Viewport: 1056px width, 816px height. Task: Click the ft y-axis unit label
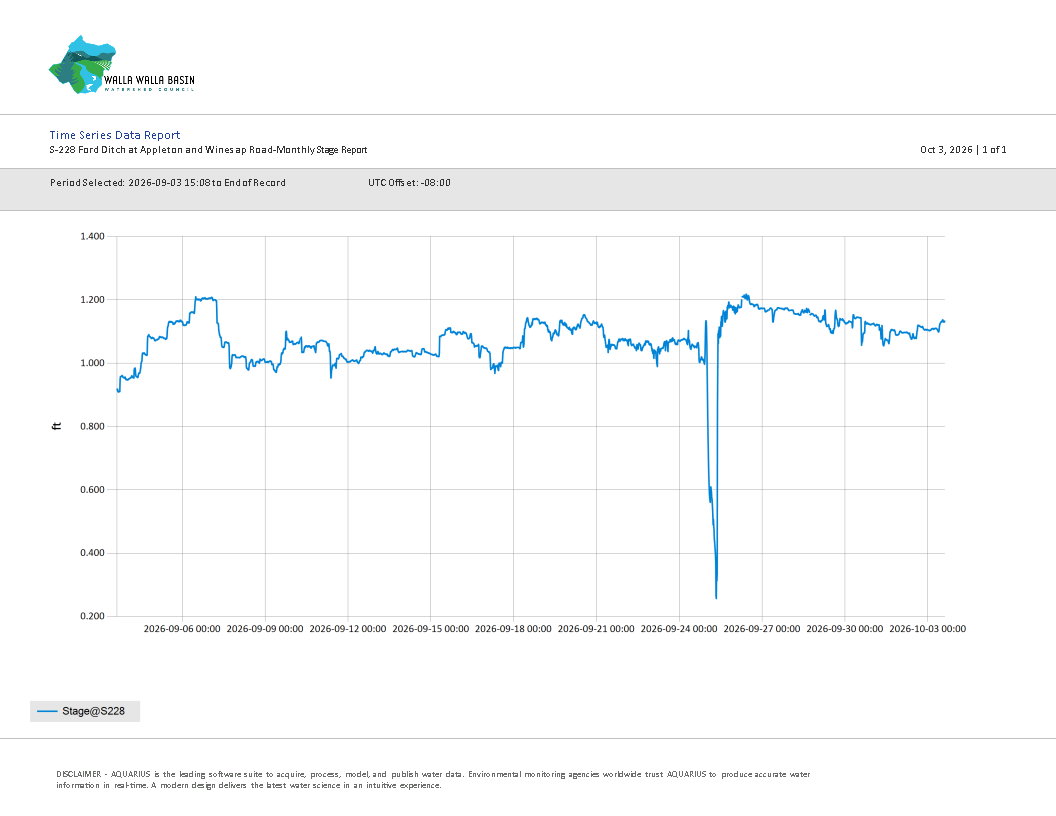click(57, 426)
